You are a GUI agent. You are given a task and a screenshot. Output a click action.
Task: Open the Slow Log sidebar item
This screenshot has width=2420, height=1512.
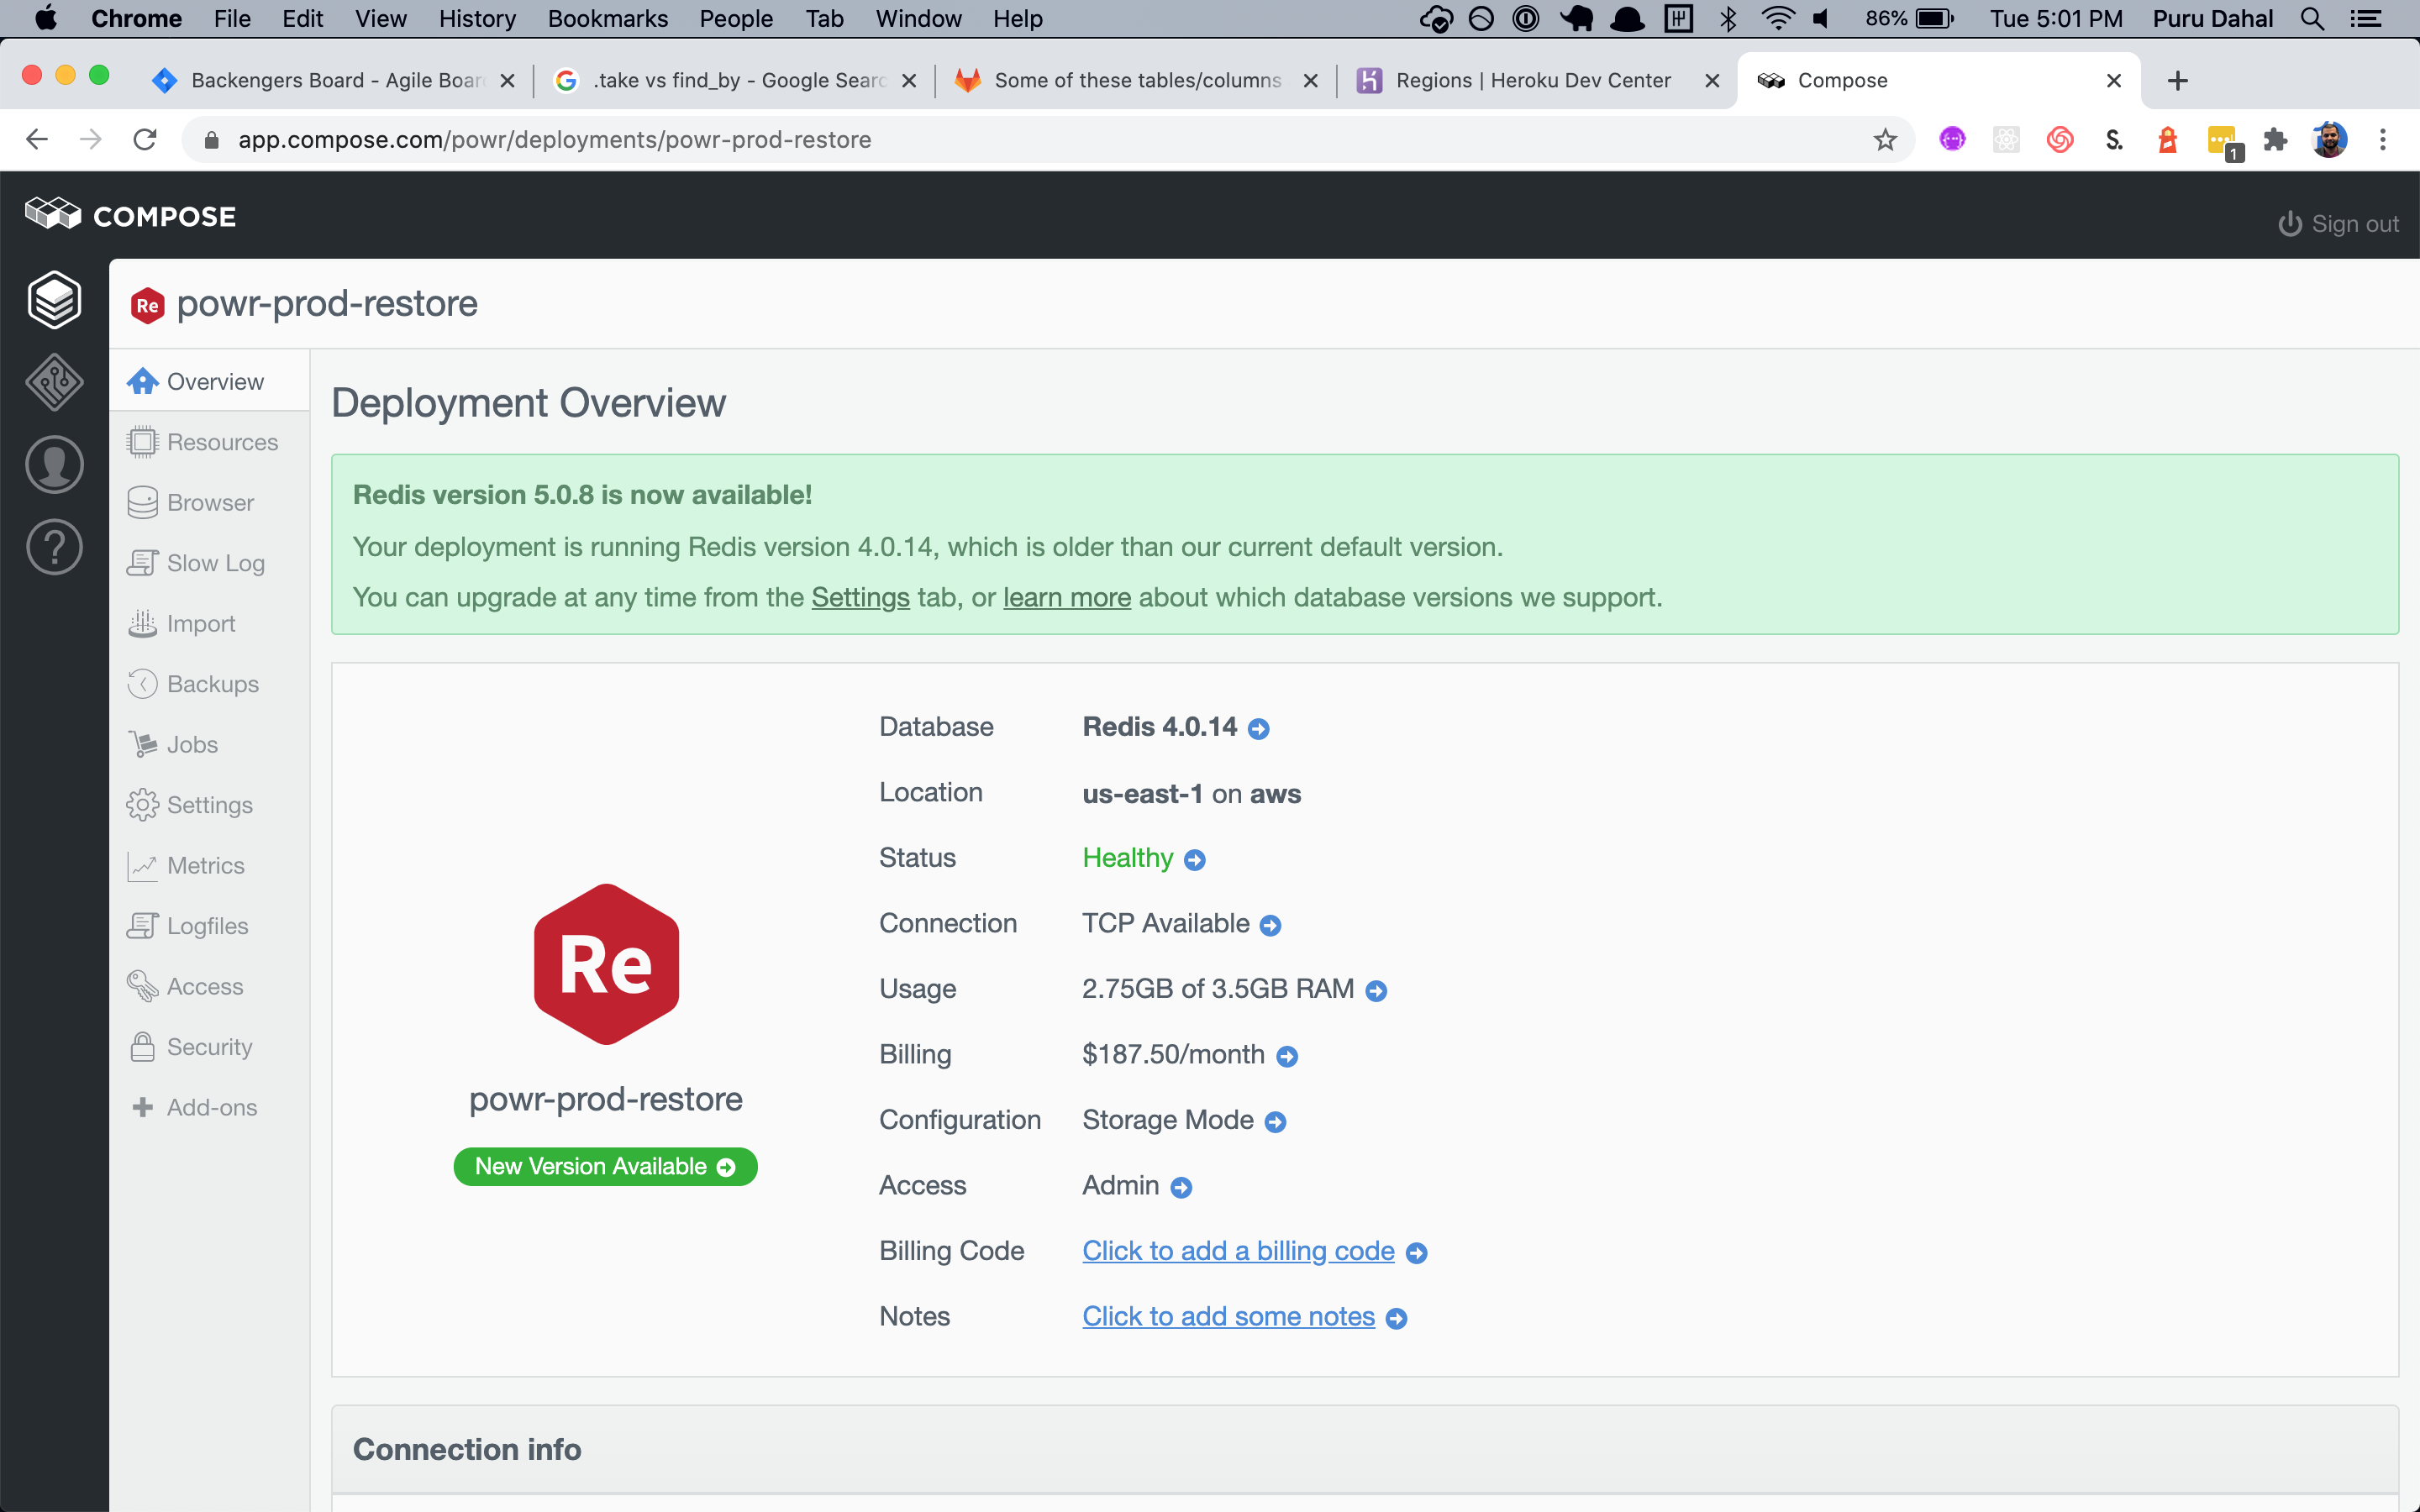click(215, 563)
